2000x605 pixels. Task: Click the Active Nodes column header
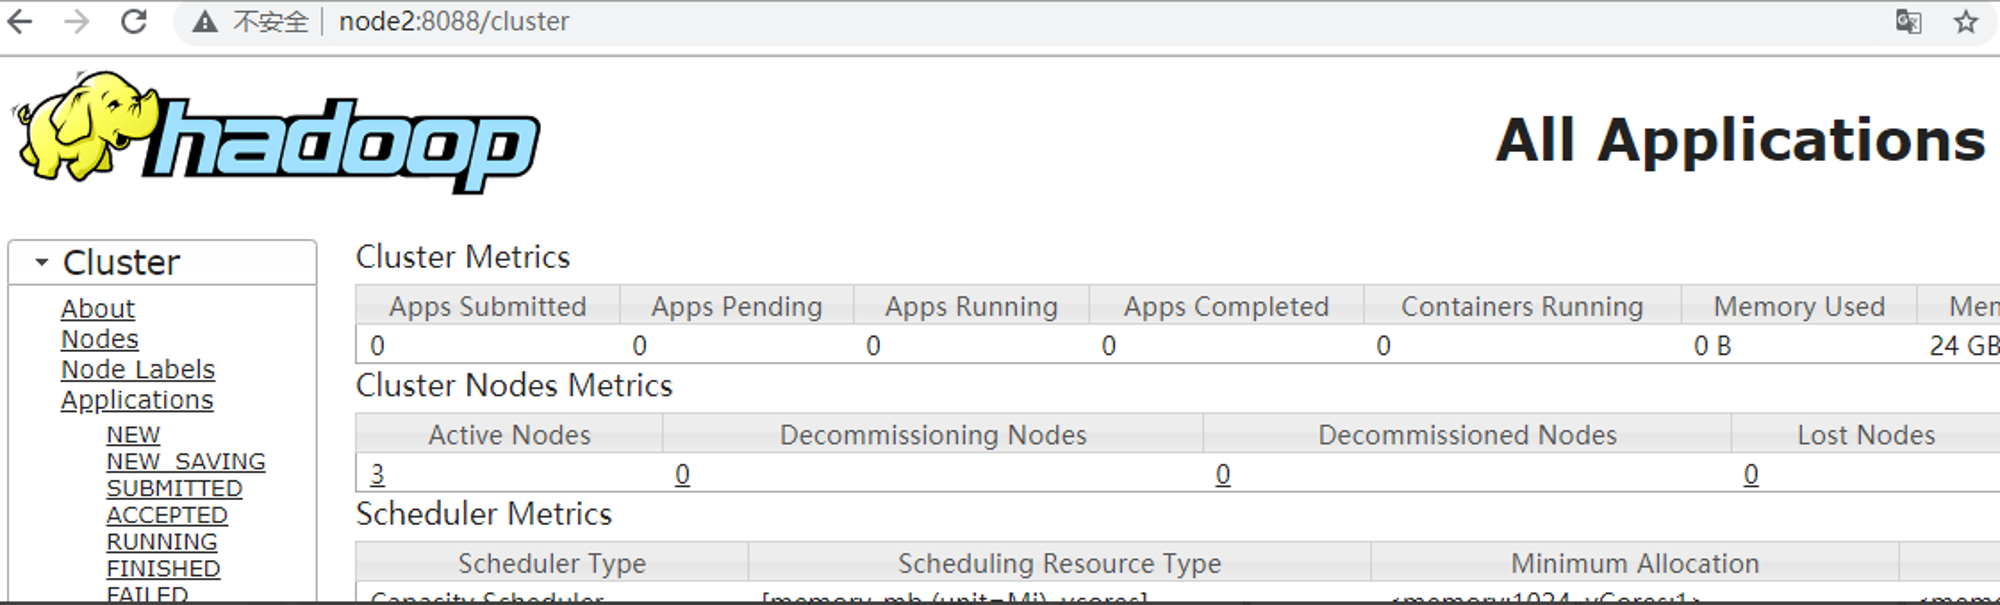click(x=509, y=435)
